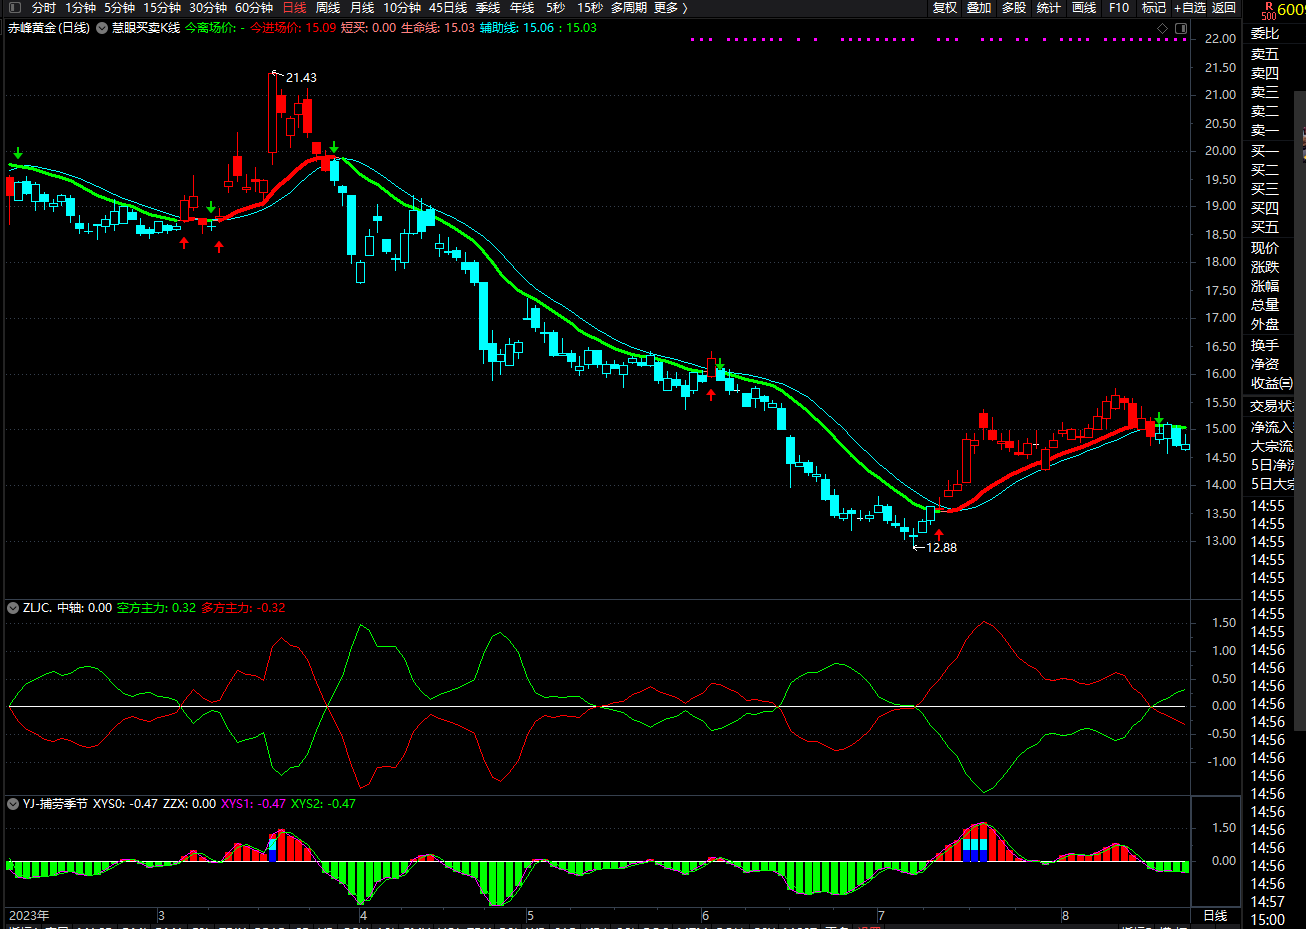Toggle the side panel icon beside the diamond
Screen dimensions: 1306x929
(x=1181, y=29)
